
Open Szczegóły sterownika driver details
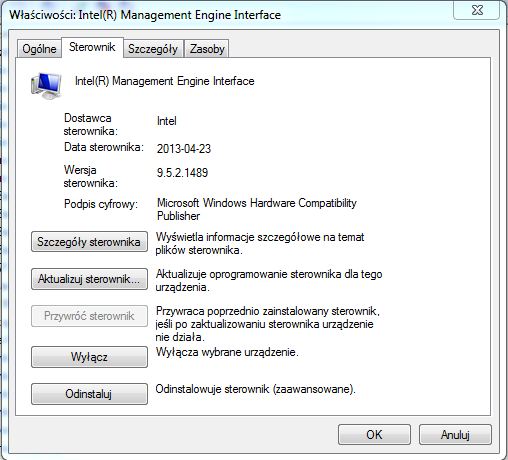tap(89, 242)
